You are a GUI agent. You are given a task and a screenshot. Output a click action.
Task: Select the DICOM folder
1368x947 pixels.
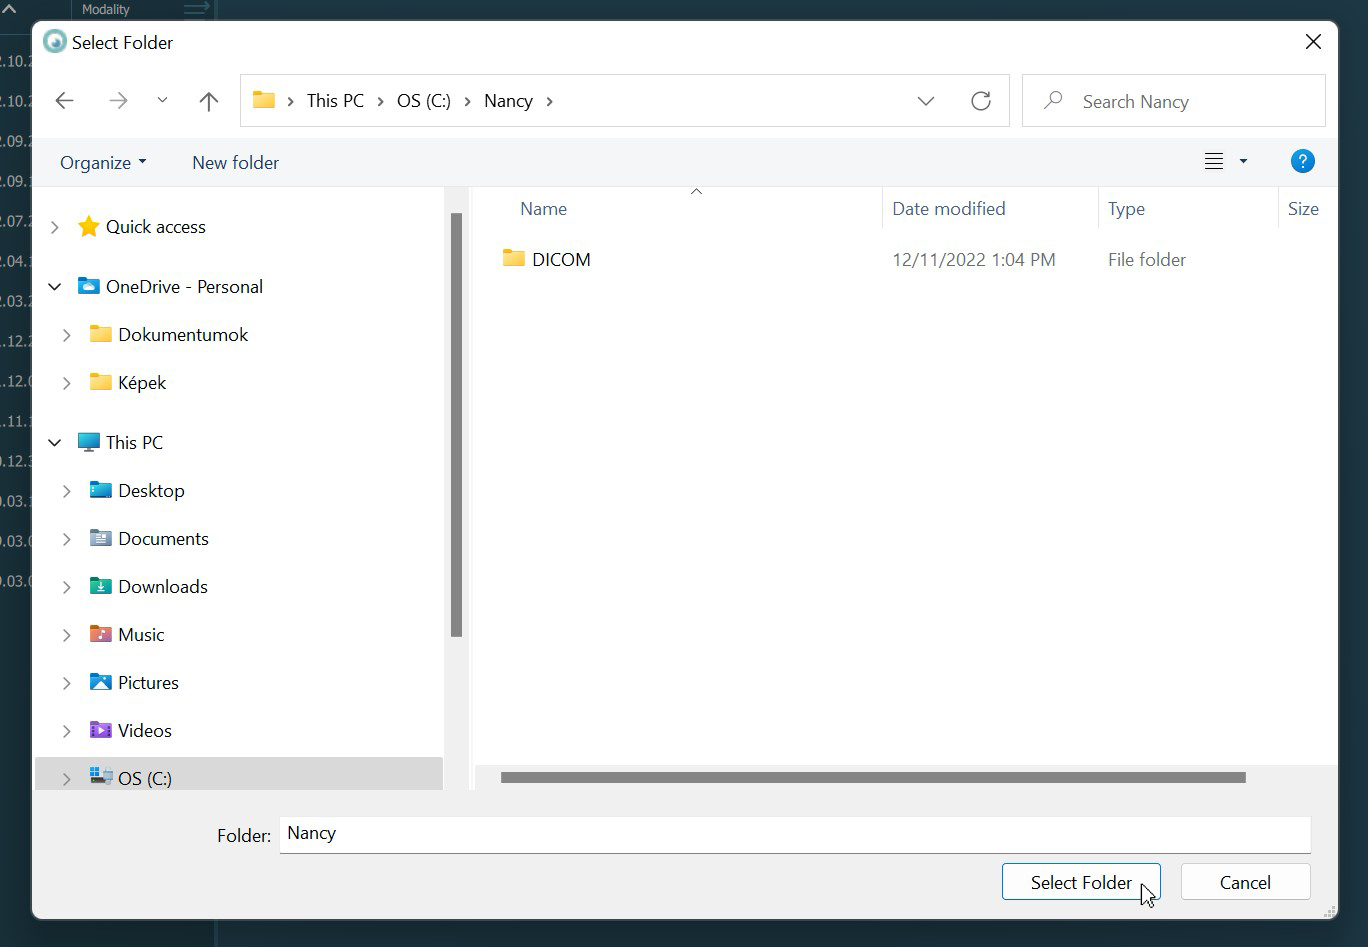coord(560,260)
